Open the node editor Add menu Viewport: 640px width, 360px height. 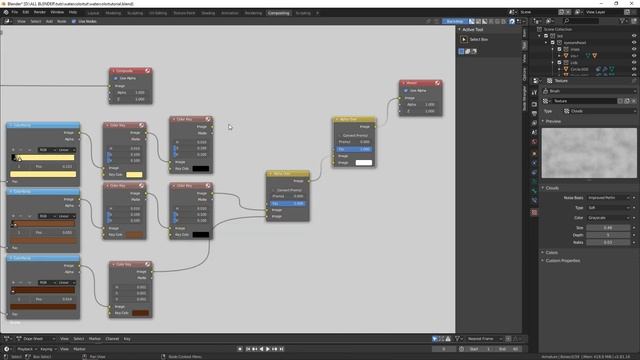[49, 21]
